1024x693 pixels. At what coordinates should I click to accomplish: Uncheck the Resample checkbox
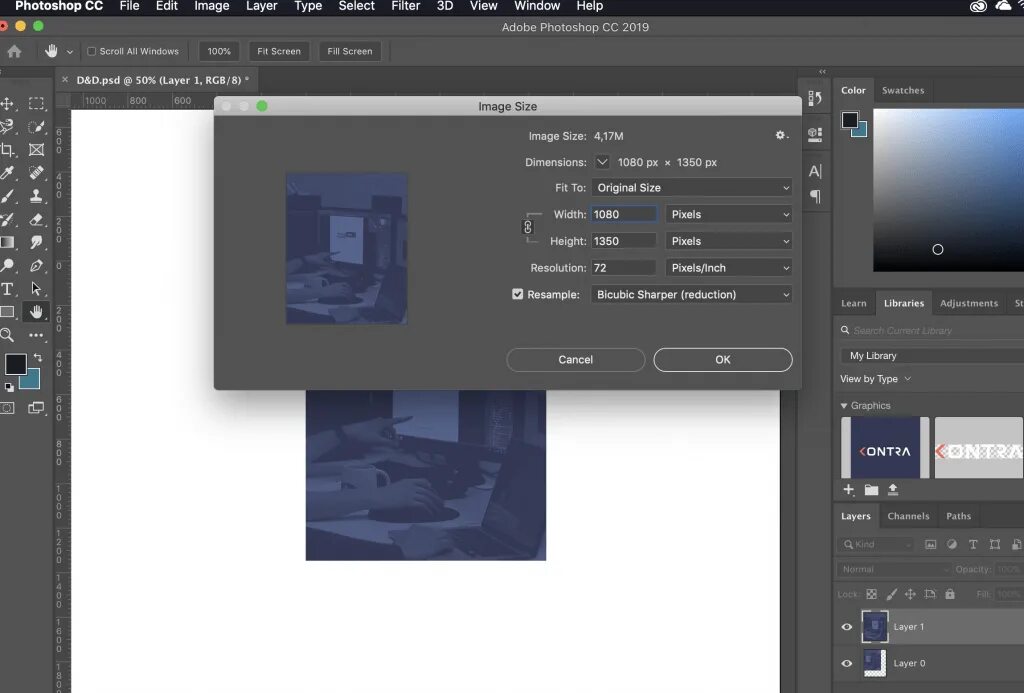tap(518, 294)
